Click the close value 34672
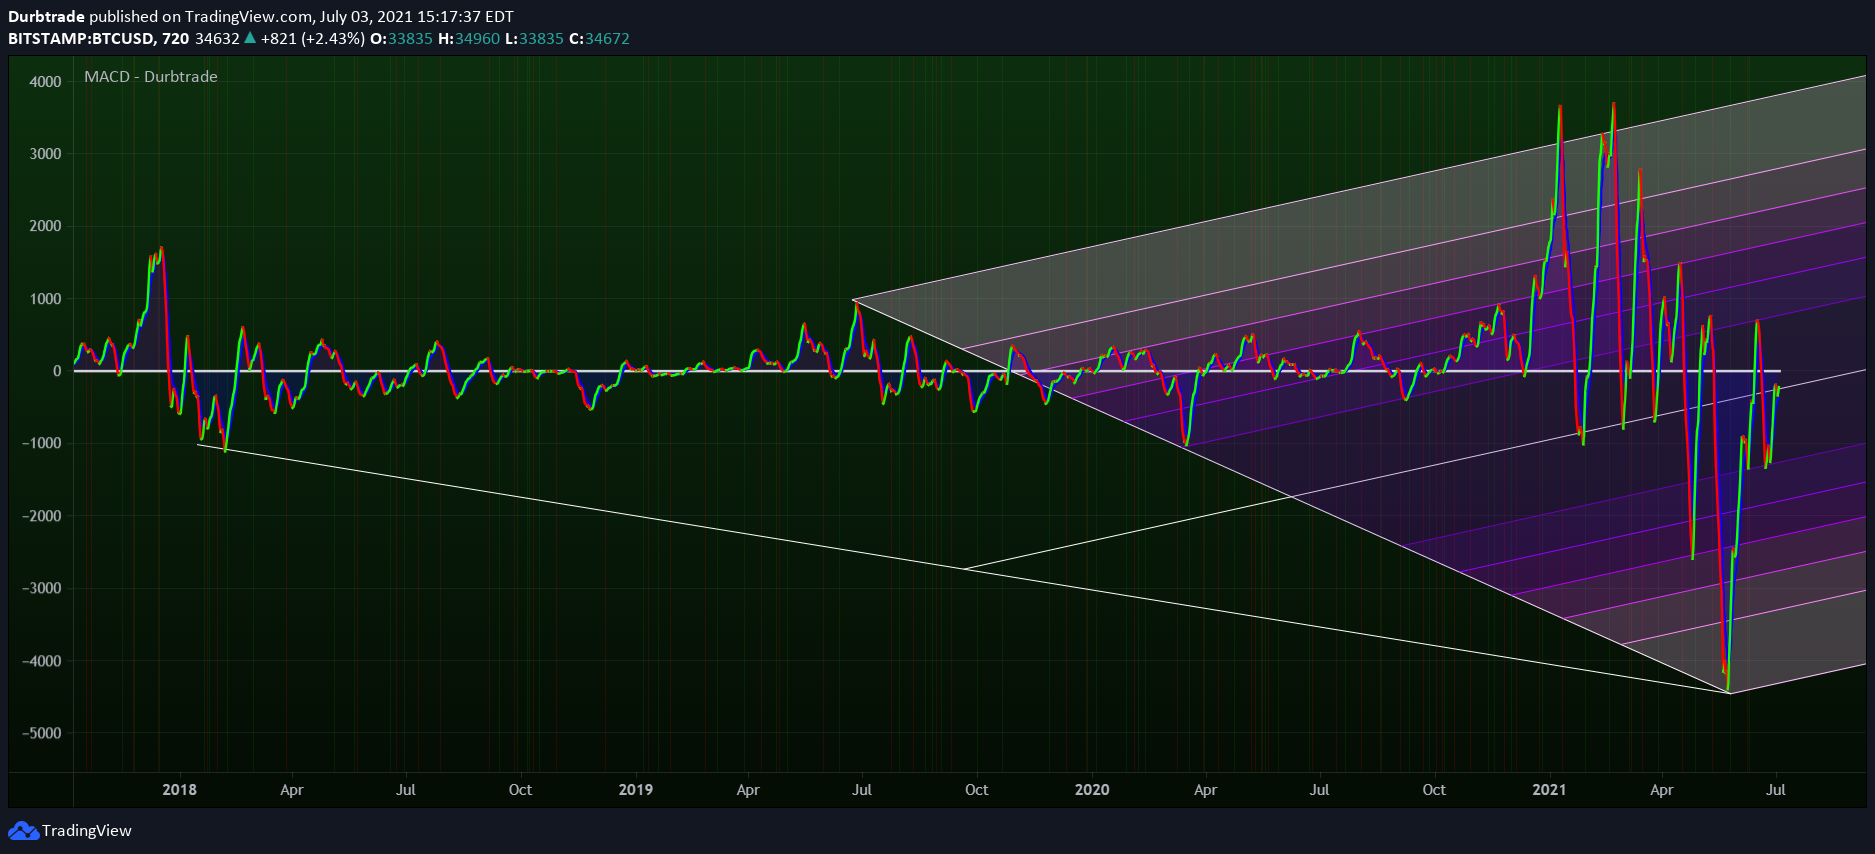Viewport: 1875px width, 854px height. point(607,38)
